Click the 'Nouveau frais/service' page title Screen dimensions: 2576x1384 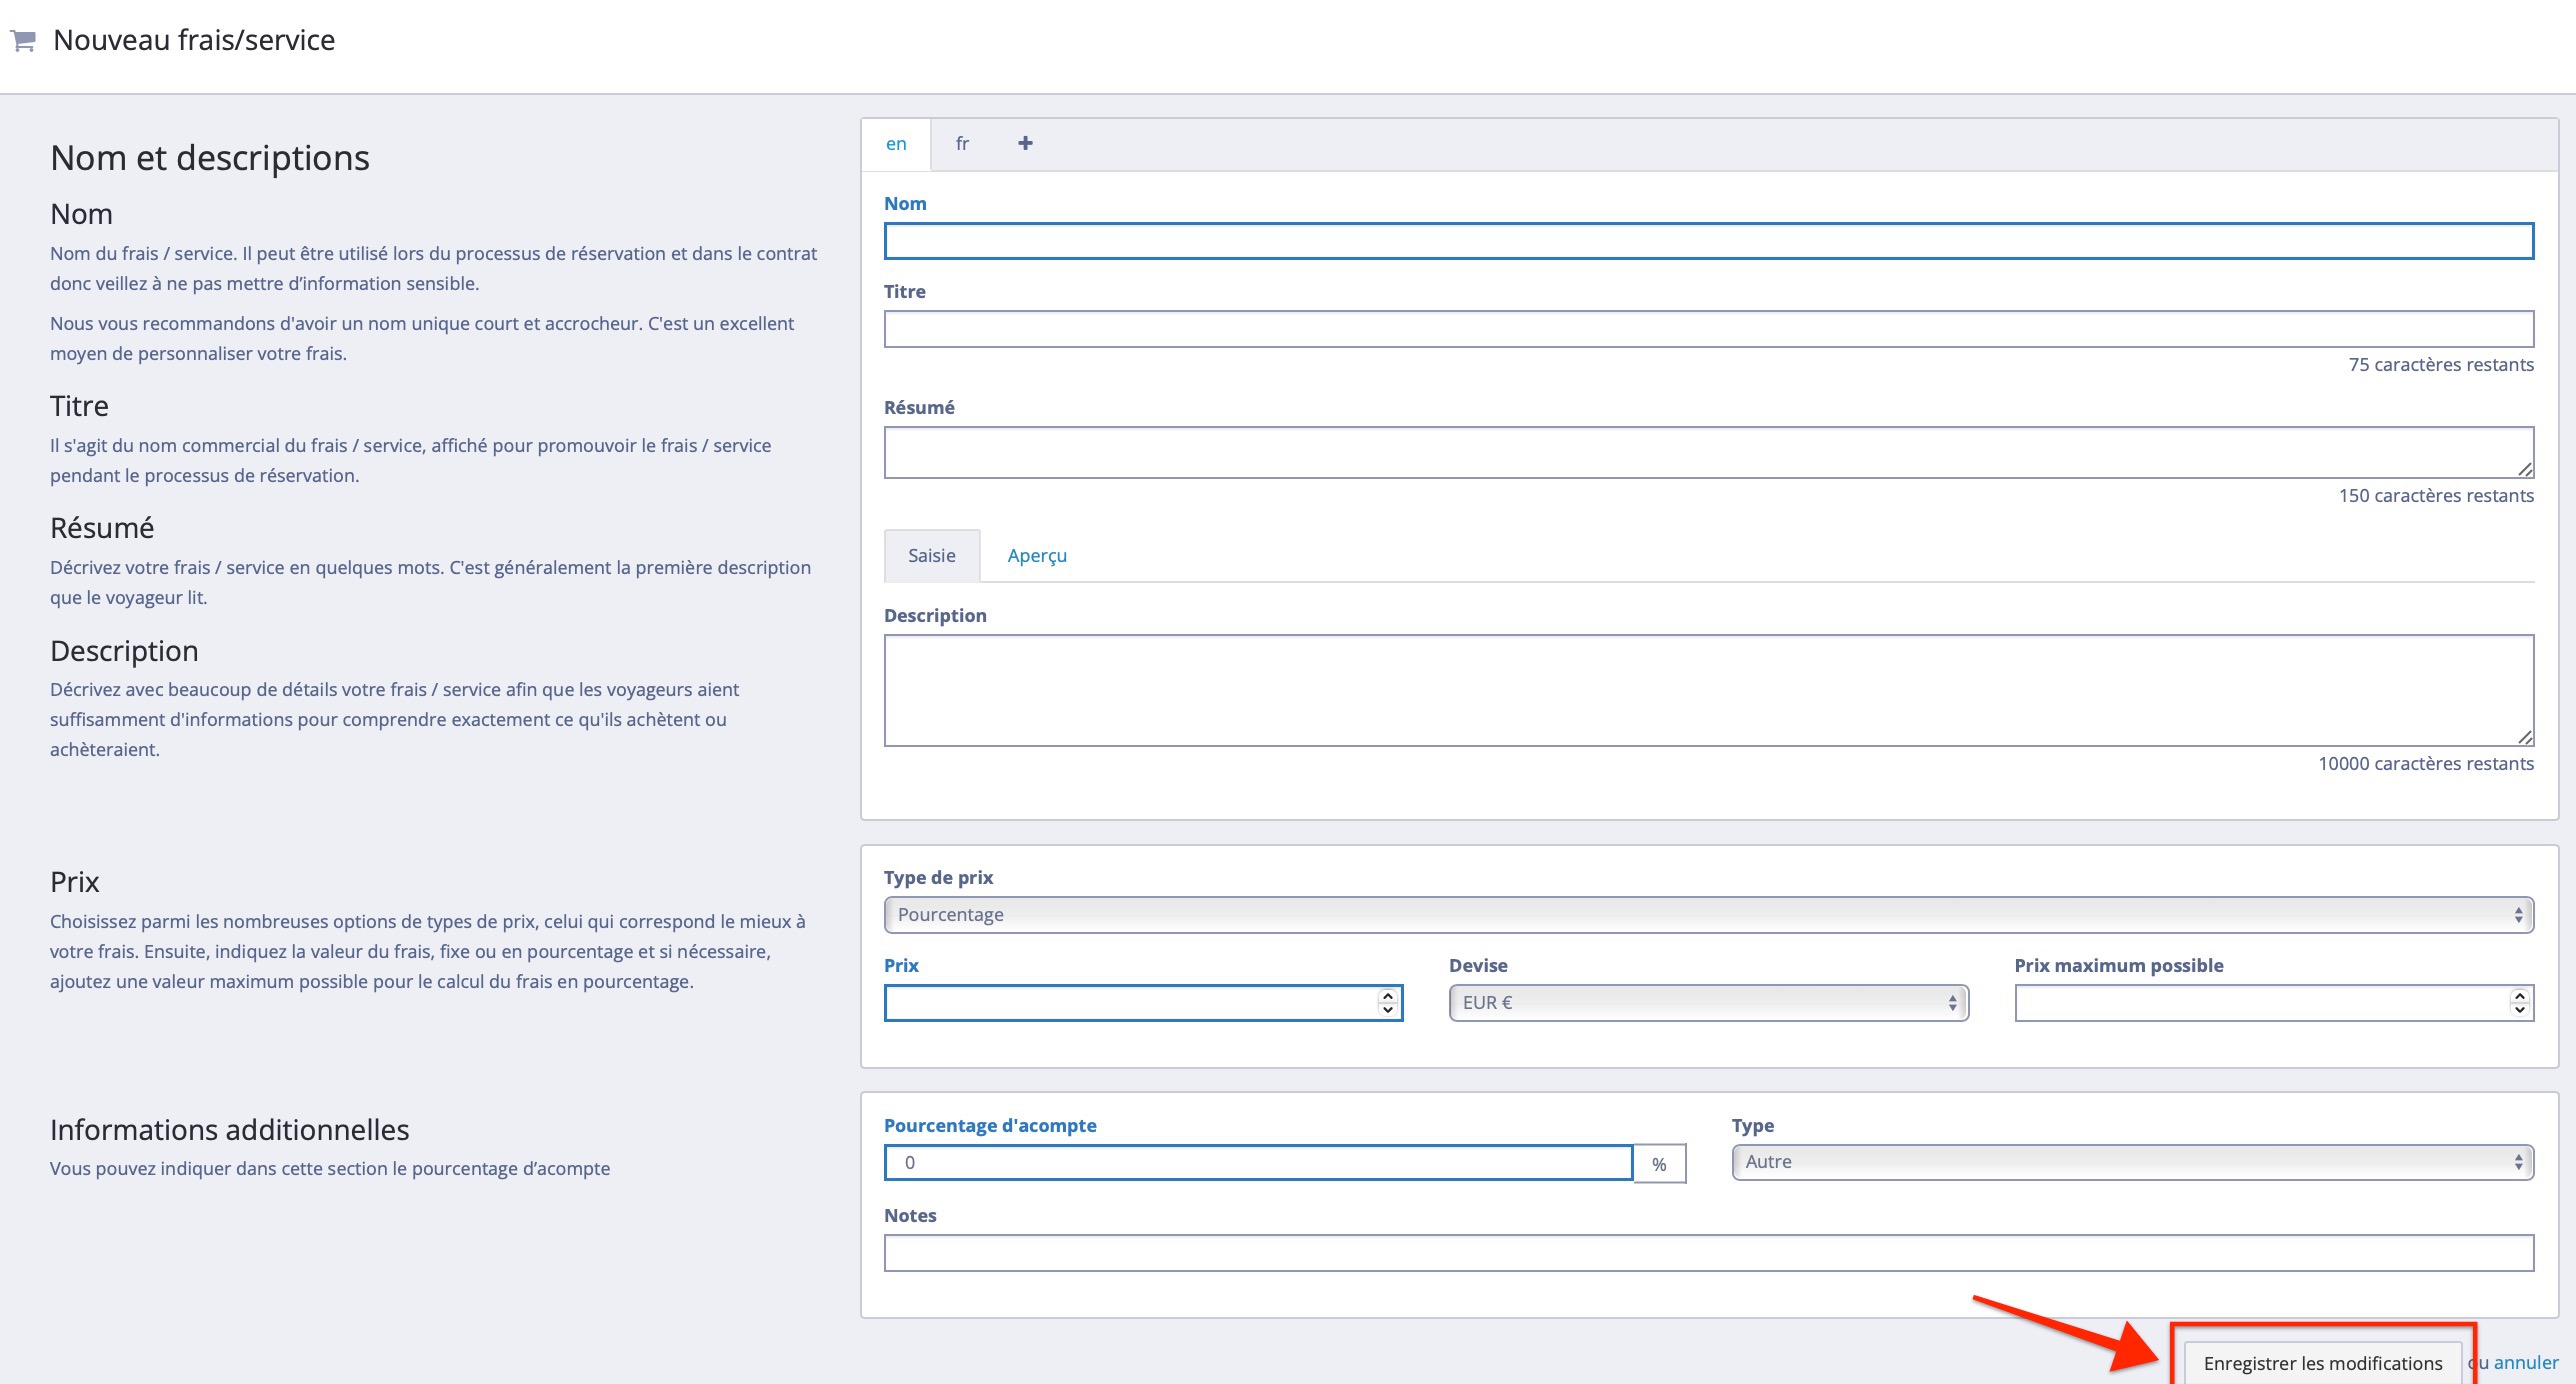[194, 40]
